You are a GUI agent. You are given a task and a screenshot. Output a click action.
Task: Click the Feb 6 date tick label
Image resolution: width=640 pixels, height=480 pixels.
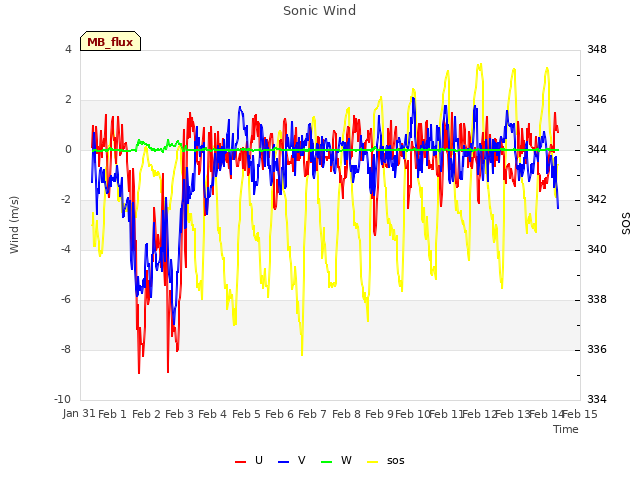tap(279, 414)
